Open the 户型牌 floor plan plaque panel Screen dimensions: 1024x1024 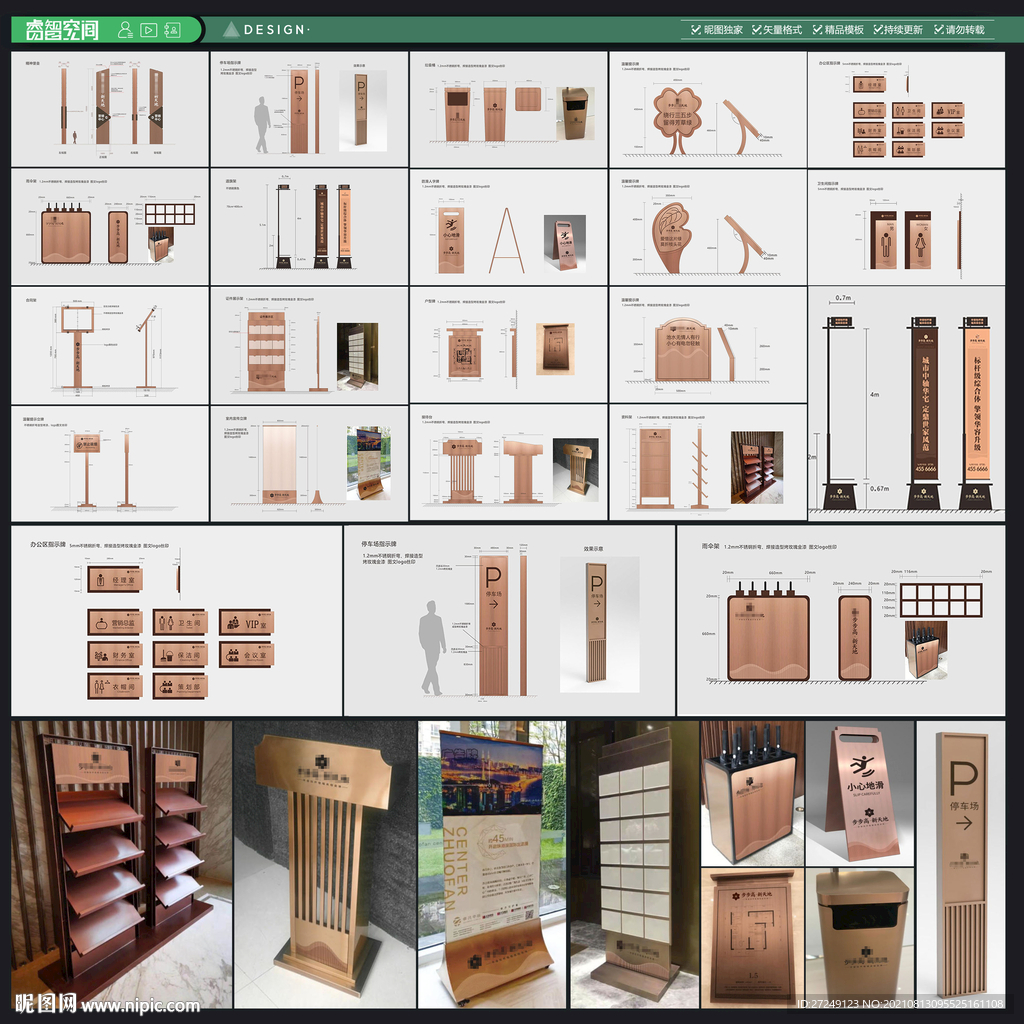point(508,345)
